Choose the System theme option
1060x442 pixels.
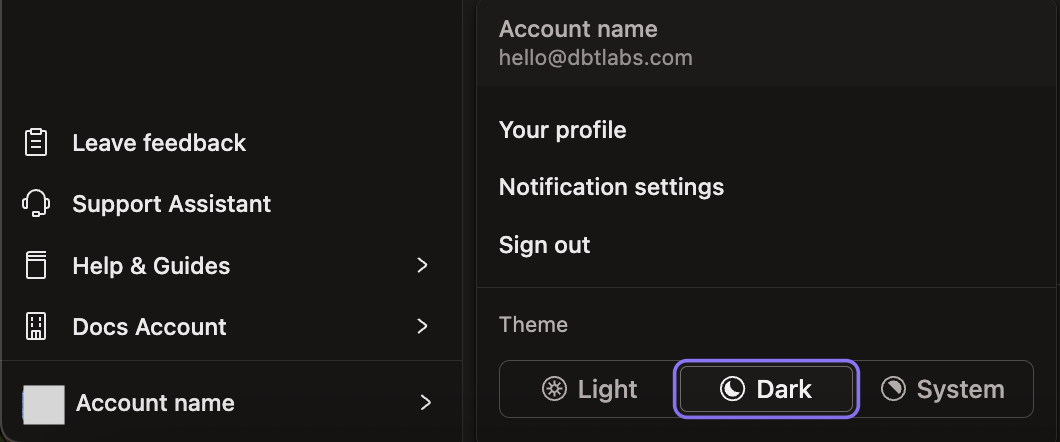(x=943, y=389)
